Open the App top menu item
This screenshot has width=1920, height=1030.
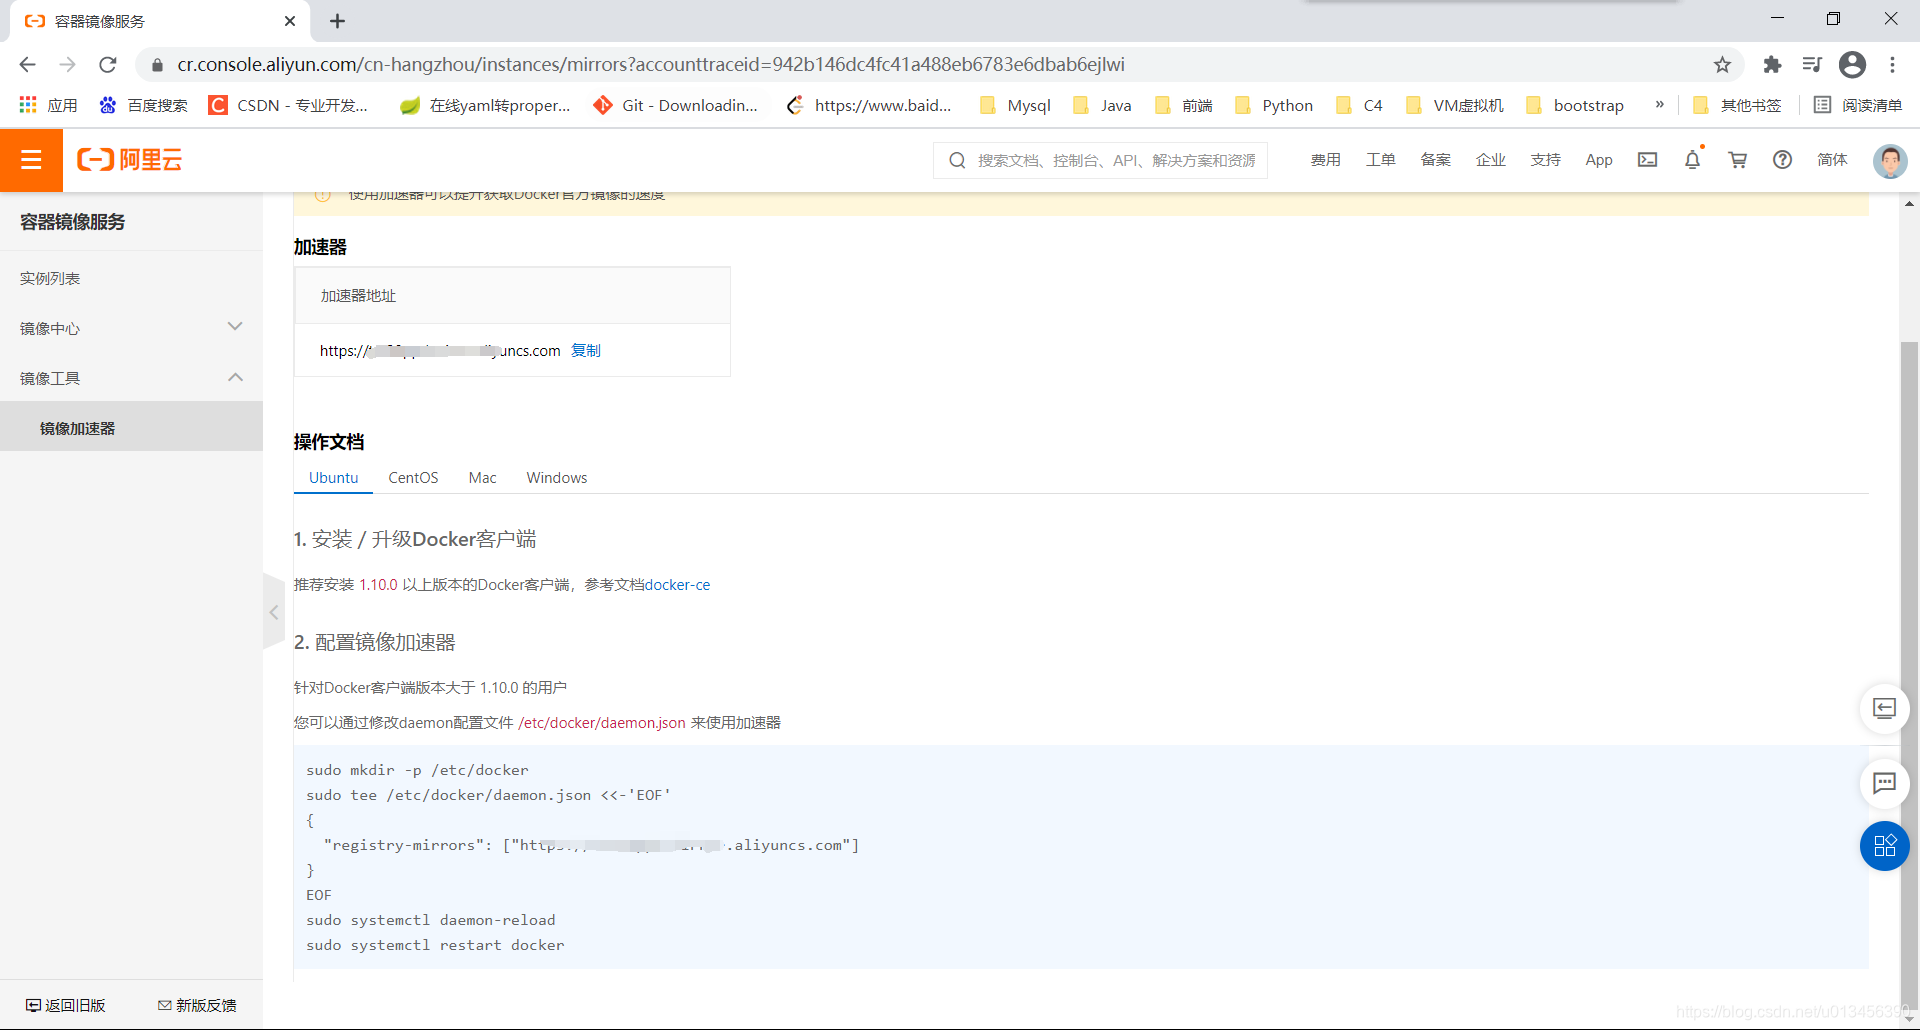pyautogui.click(x=1599, y=160)
